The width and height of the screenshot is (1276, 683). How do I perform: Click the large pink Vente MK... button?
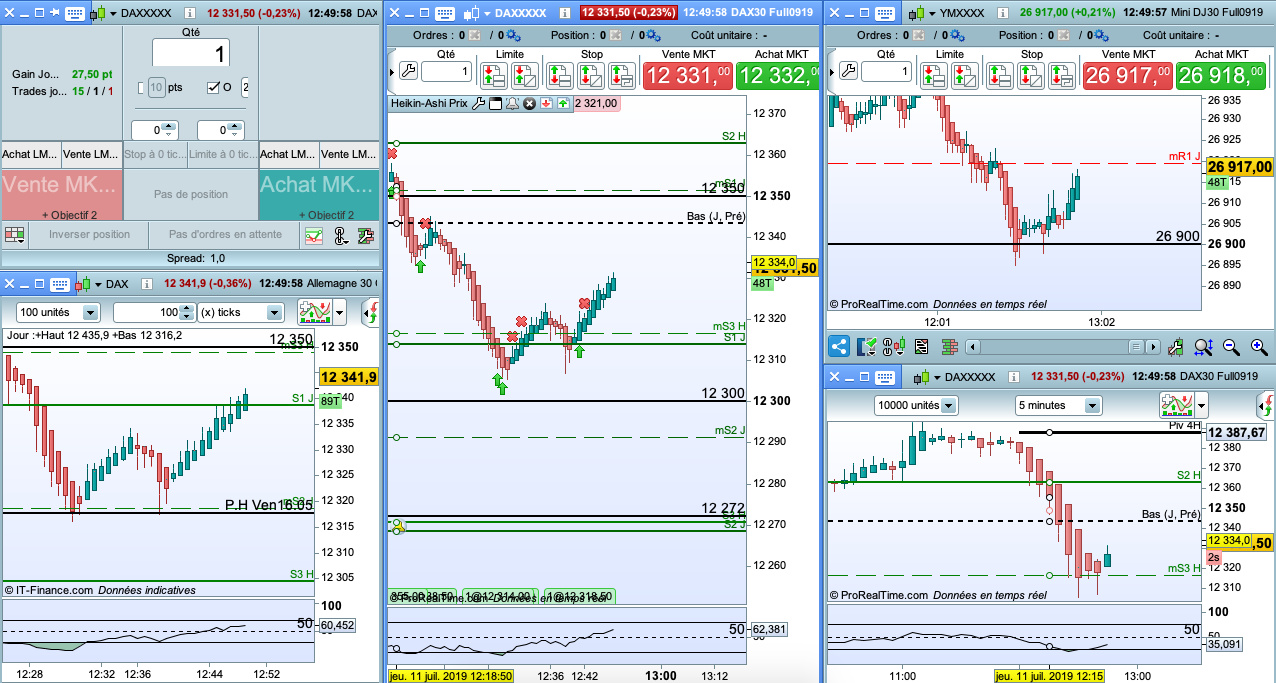pos(62,194)
